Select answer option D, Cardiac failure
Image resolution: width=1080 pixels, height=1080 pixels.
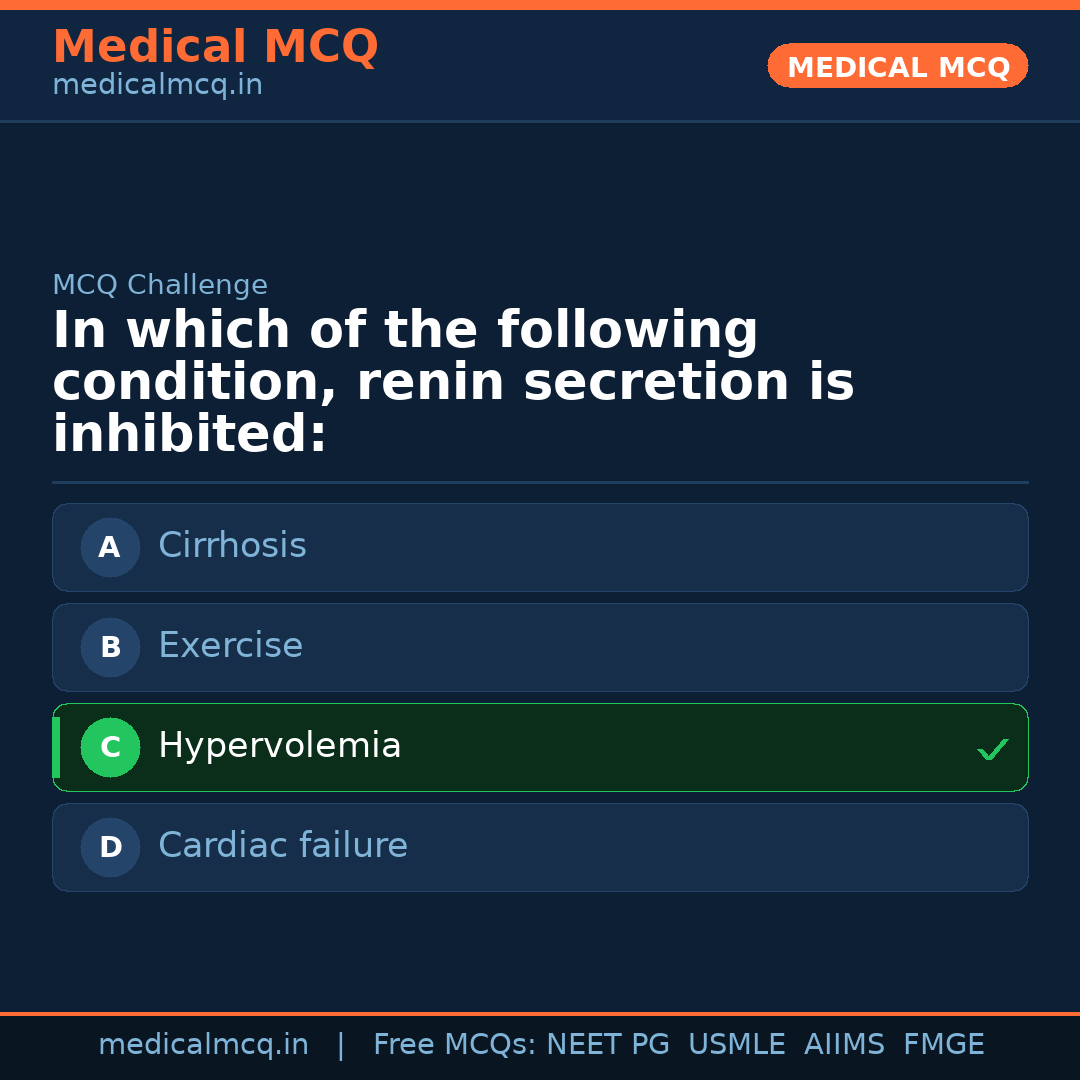(540, 847)
